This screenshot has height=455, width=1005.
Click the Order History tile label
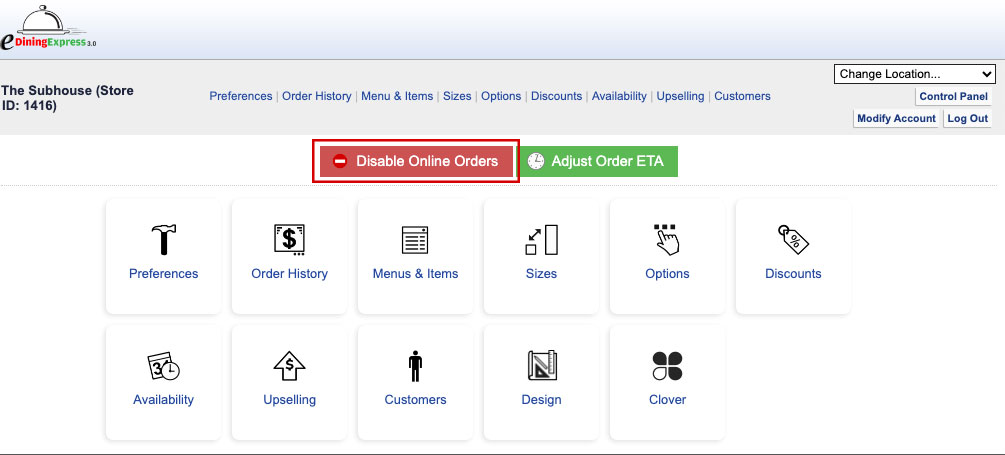point(289,274)
